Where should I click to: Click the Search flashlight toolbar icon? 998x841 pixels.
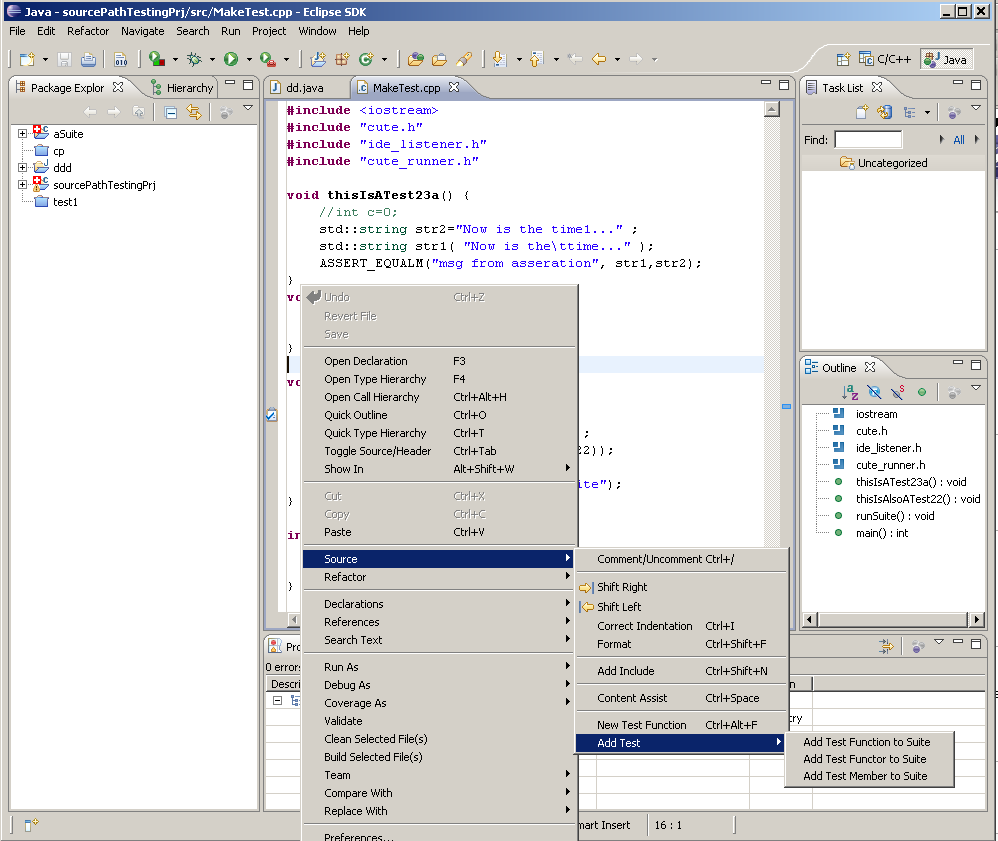(x=464, y=59)
